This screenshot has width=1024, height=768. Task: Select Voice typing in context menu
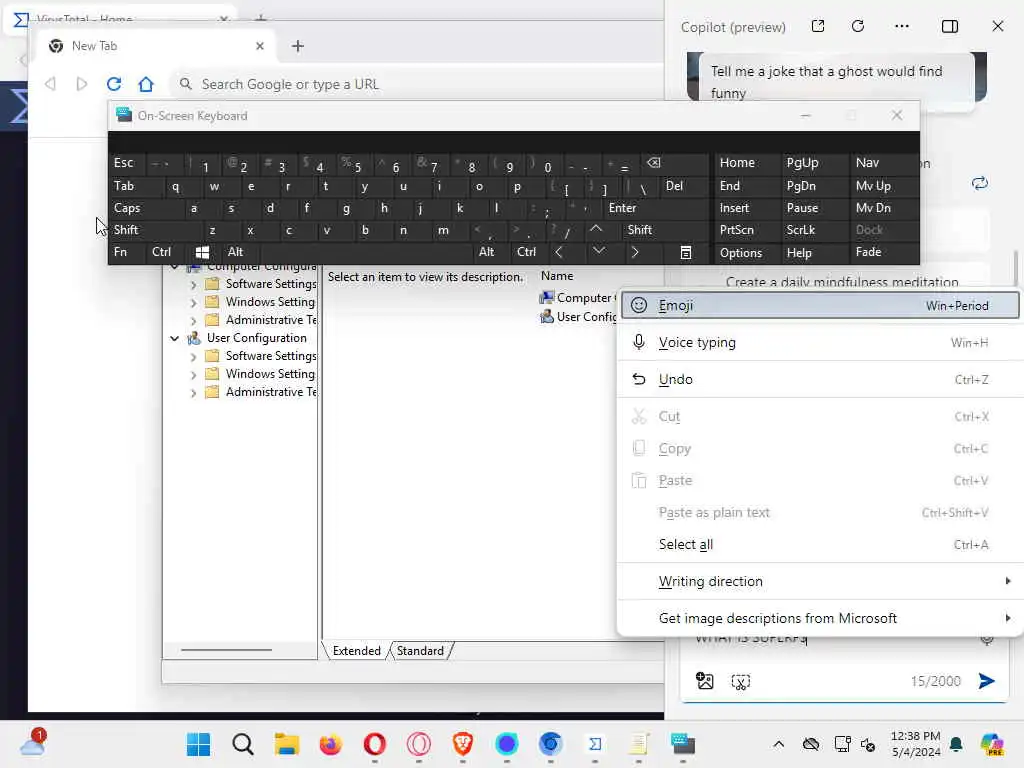pyautogui.click(x=821, y=342)
